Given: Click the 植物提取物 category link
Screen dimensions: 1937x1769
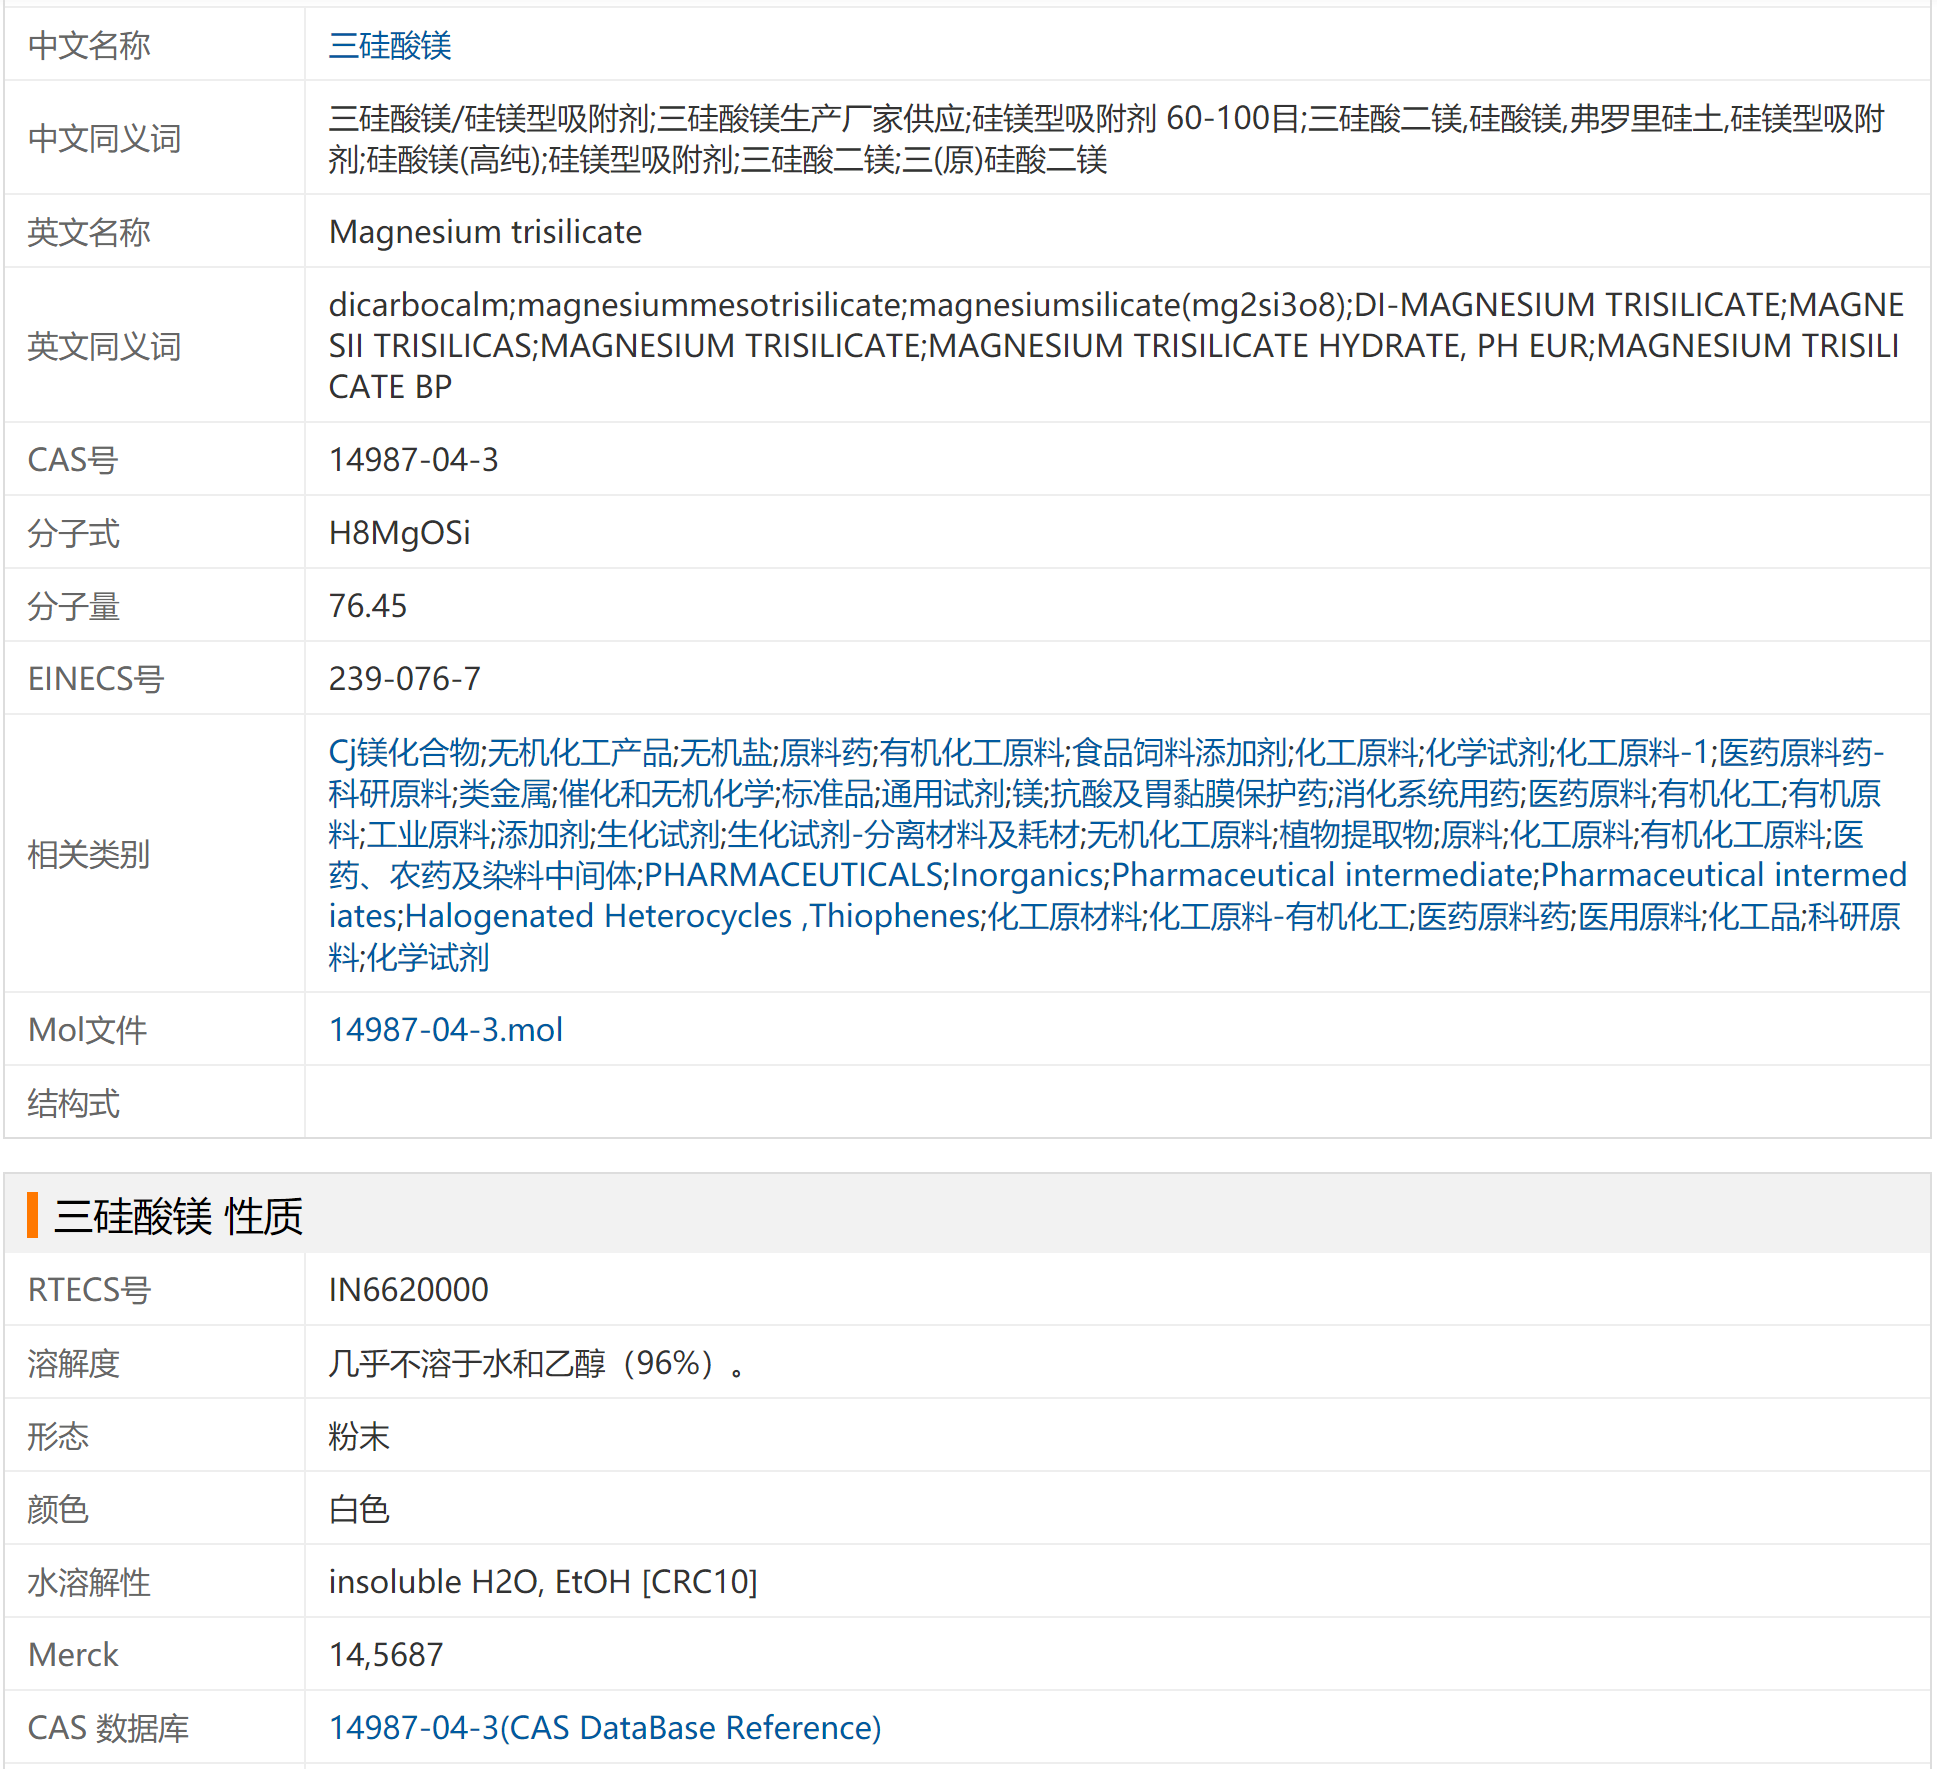Looking at the screenshot, I should click(x=1355, y=834).
